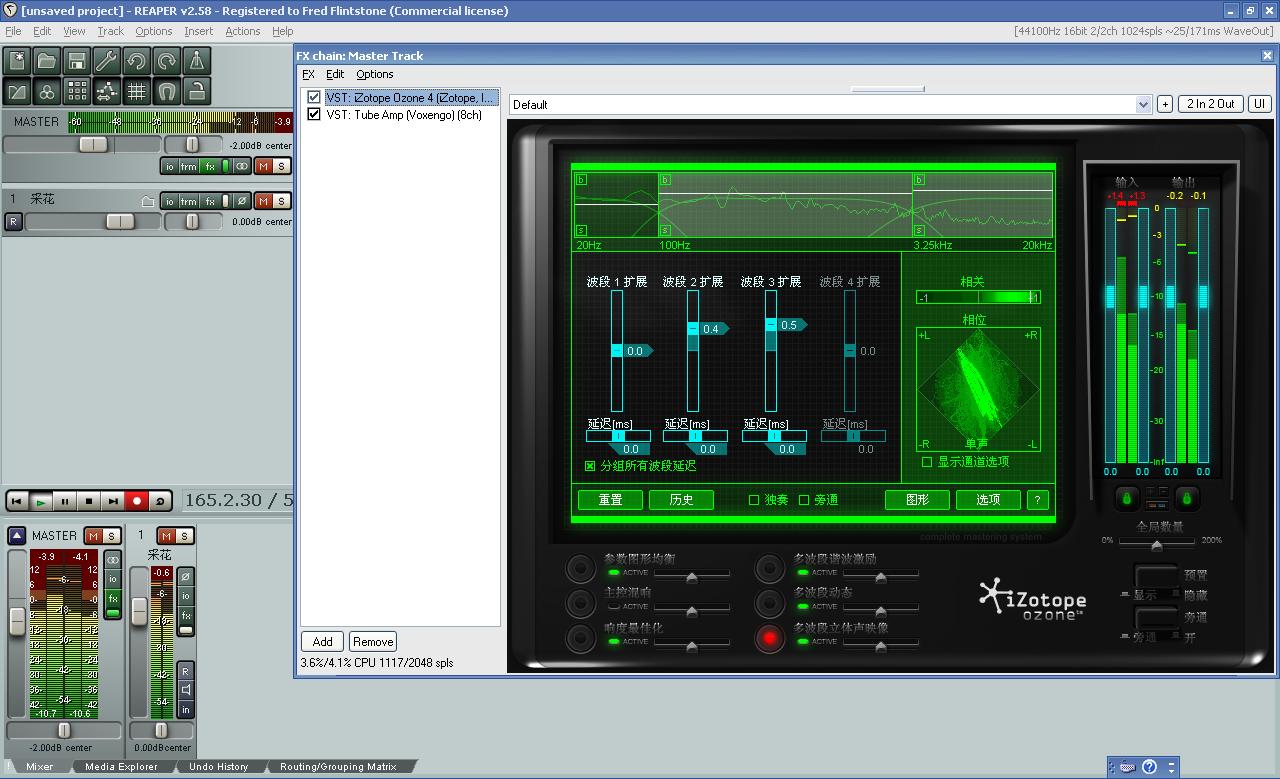
Task: Click the 波段 2 扩展 slider handle
Action: [694, 329]
